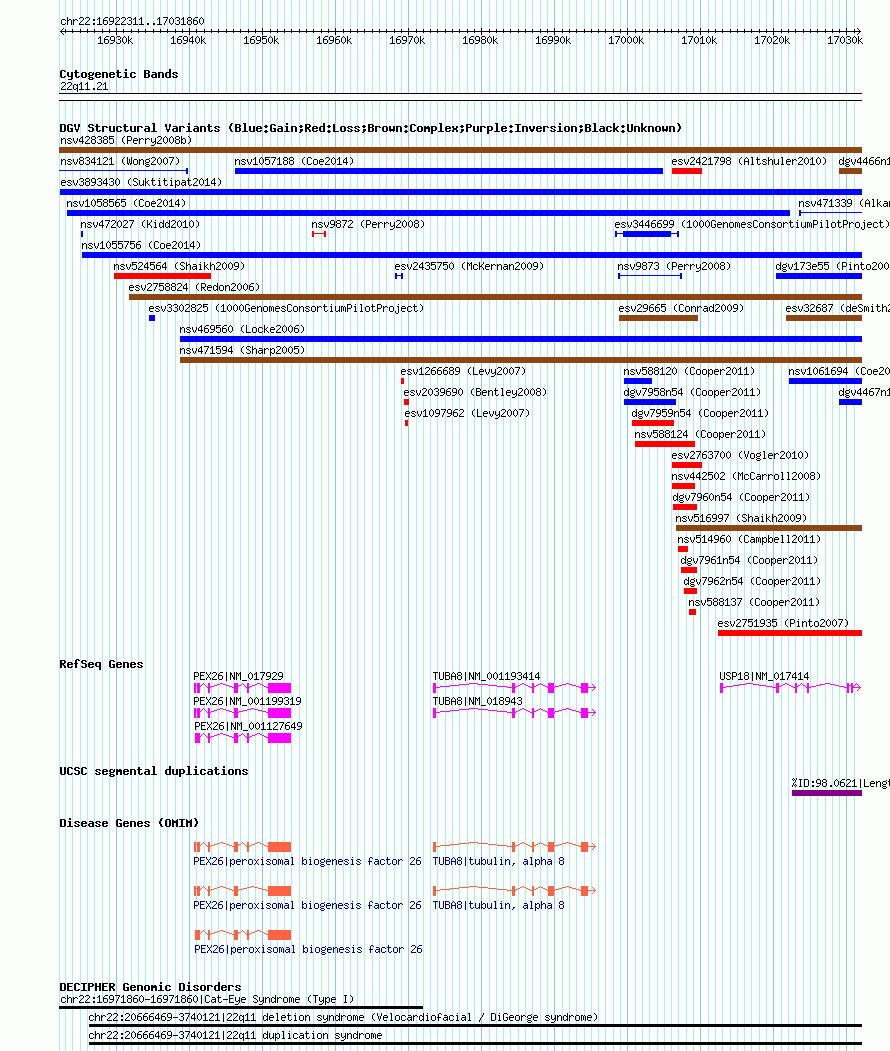The width and height of the screenshot is (890, 1051).
Task: Click Cat-Eye Syndrome (Type I) entry
Action: pyautogui.click(x=207, y=999)
